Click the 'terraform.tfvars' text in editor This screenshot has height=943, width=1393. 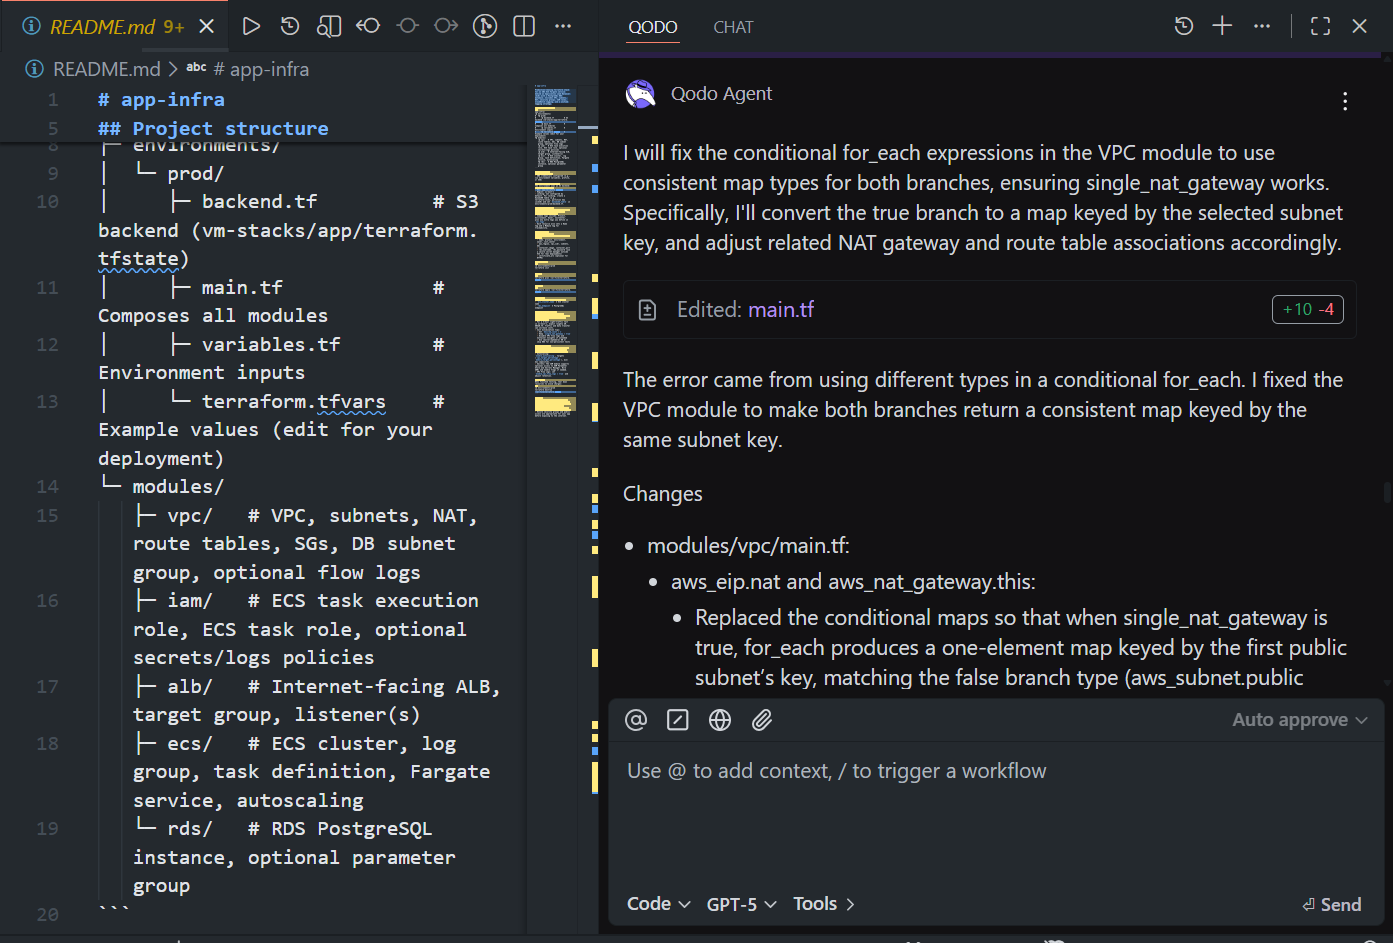tap(293, 401)
